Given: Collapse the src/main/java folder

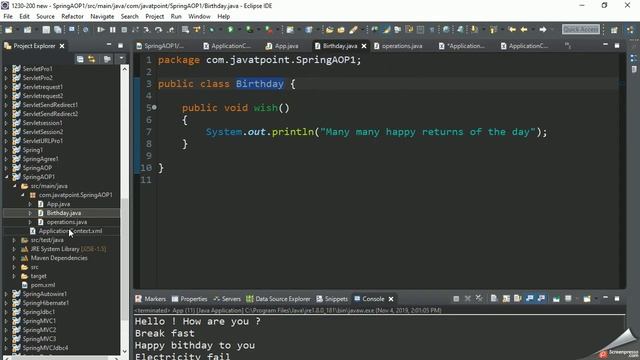Looking at the screenshot, I should click(15, 186).
